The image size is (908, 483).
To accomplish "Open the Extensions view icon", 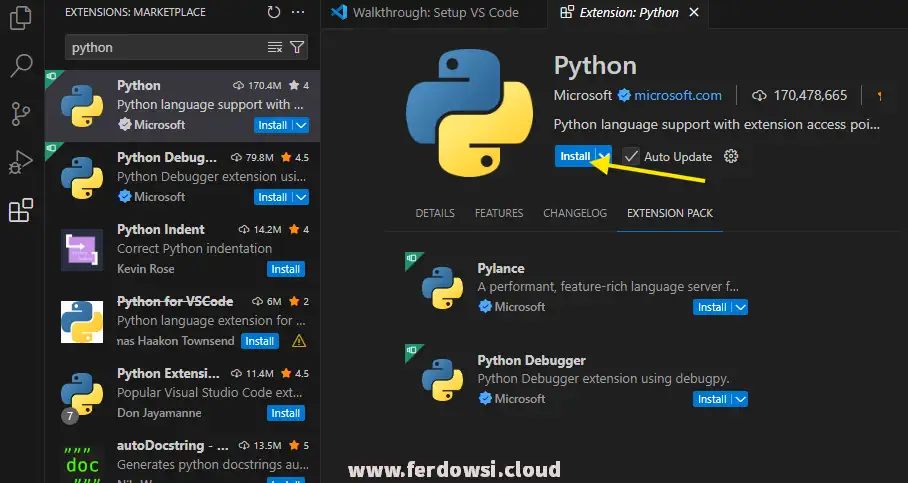I will (21, 210).
